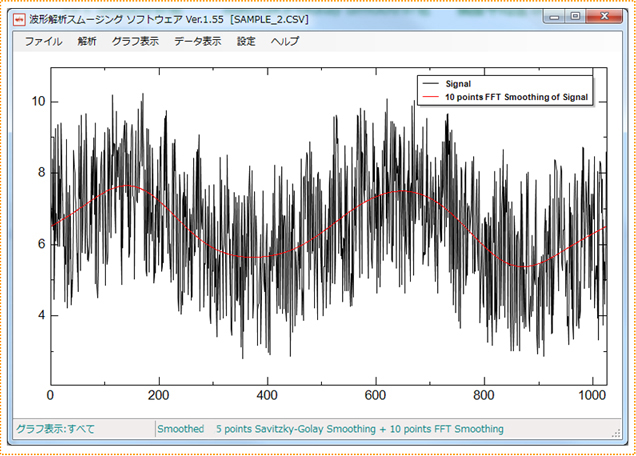Open the データ表示 menu
The height and width of the screenshot is (456, 636).
click(x=198, y=41)
